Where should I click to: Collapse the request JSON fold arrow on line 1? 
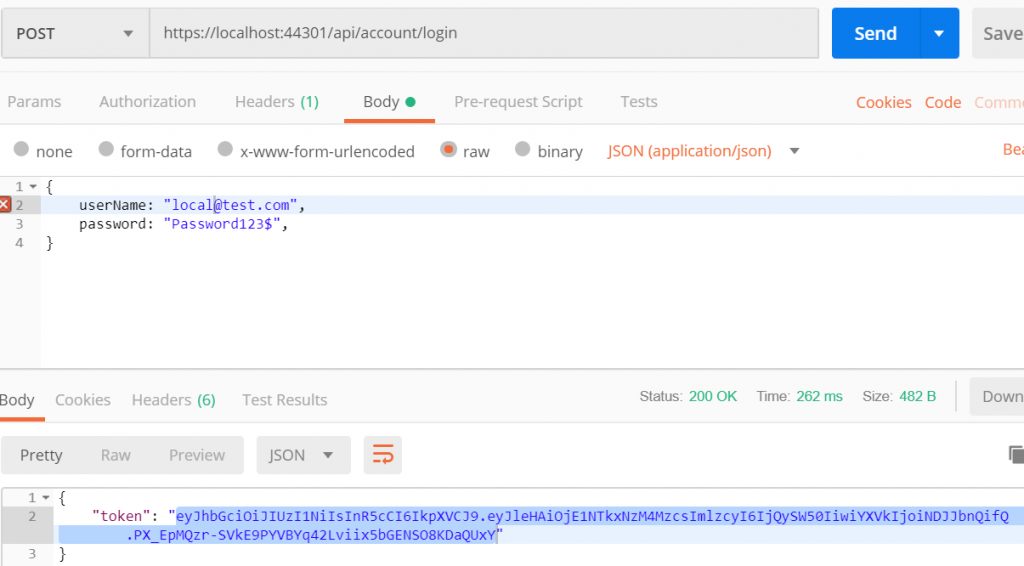(x=33, y=187)
